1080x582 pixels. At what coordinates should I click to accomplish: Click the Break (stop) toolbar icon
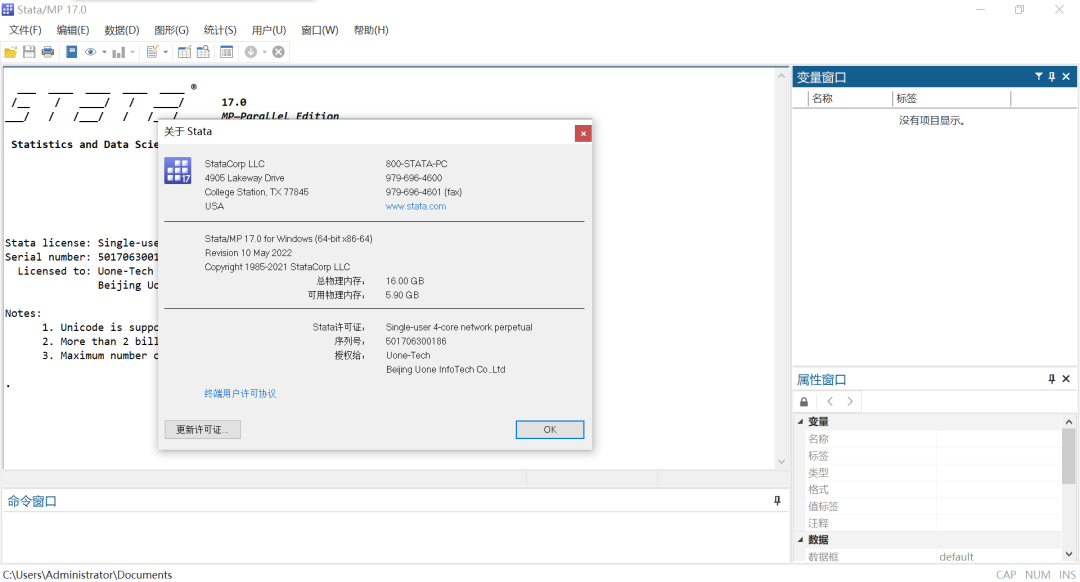pos(279,52)
